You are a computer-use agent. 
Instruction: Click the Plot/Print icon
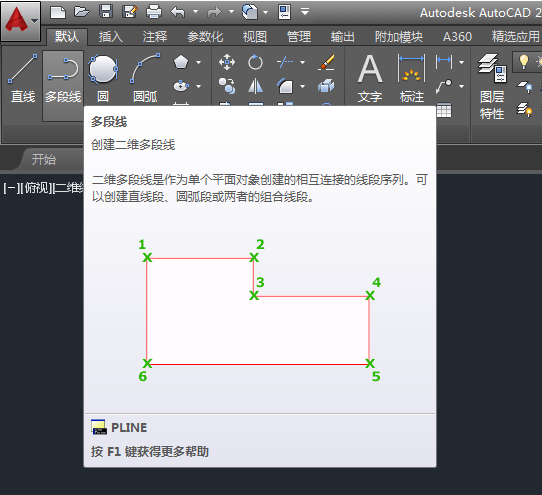(153, 12)
